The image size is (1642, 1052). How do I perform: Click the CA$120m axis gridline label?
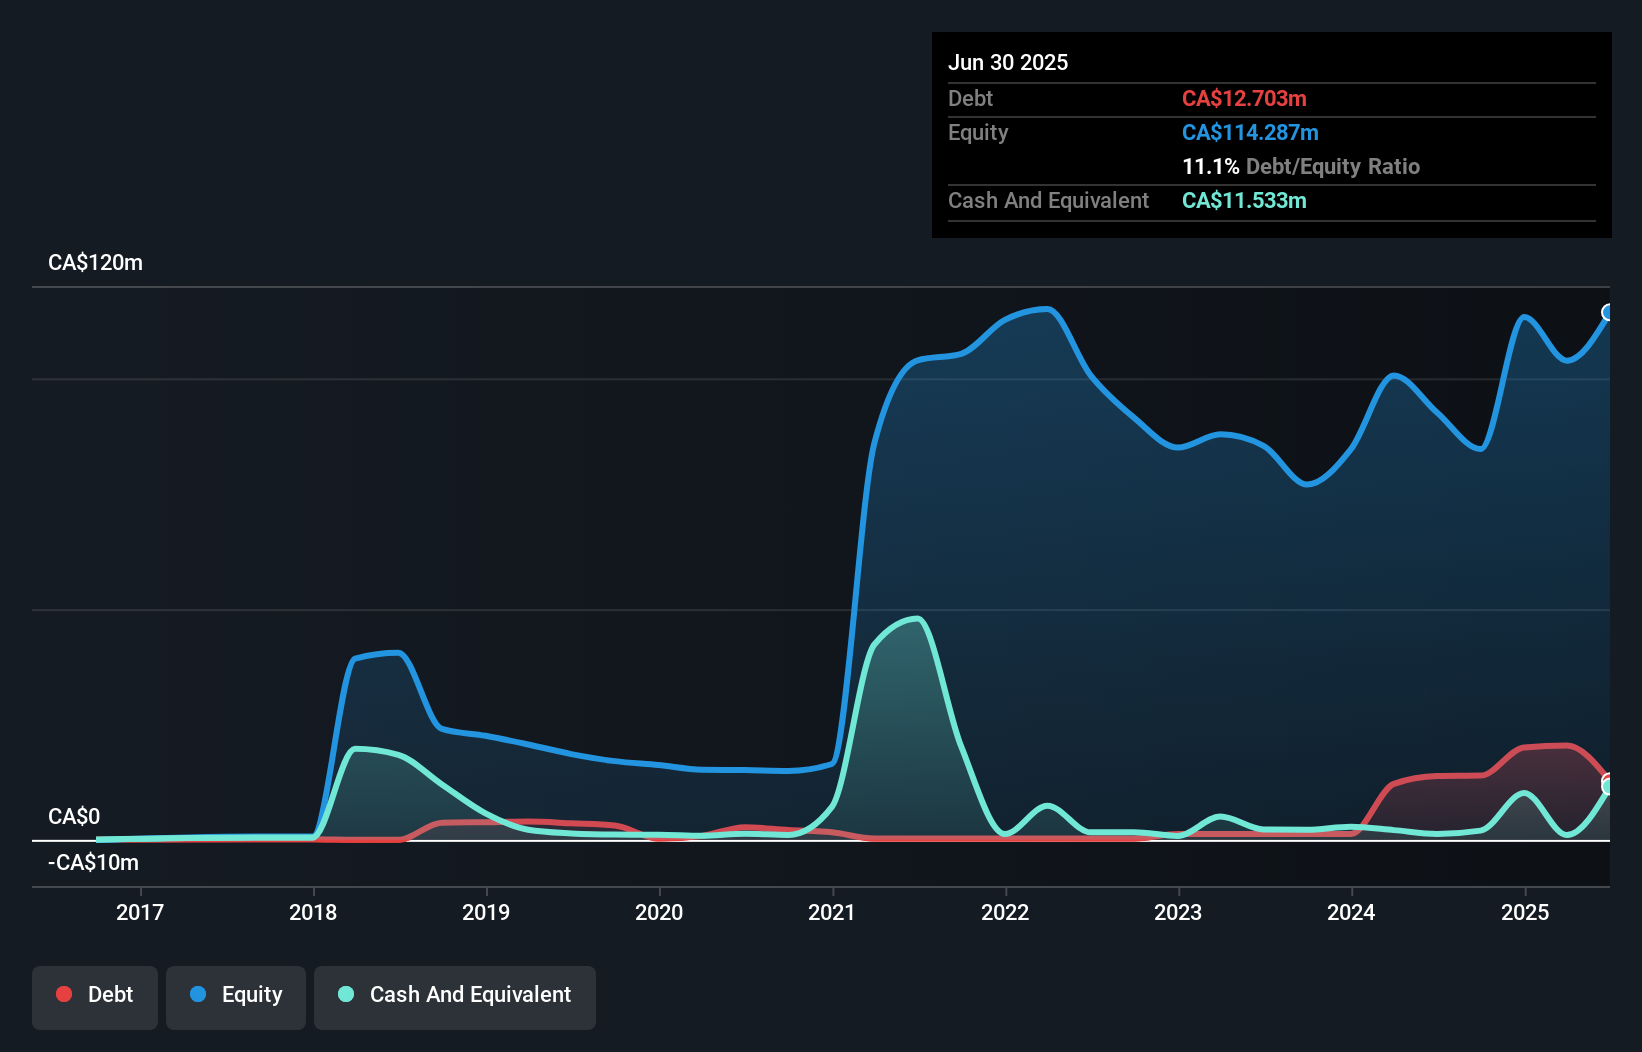95,262
